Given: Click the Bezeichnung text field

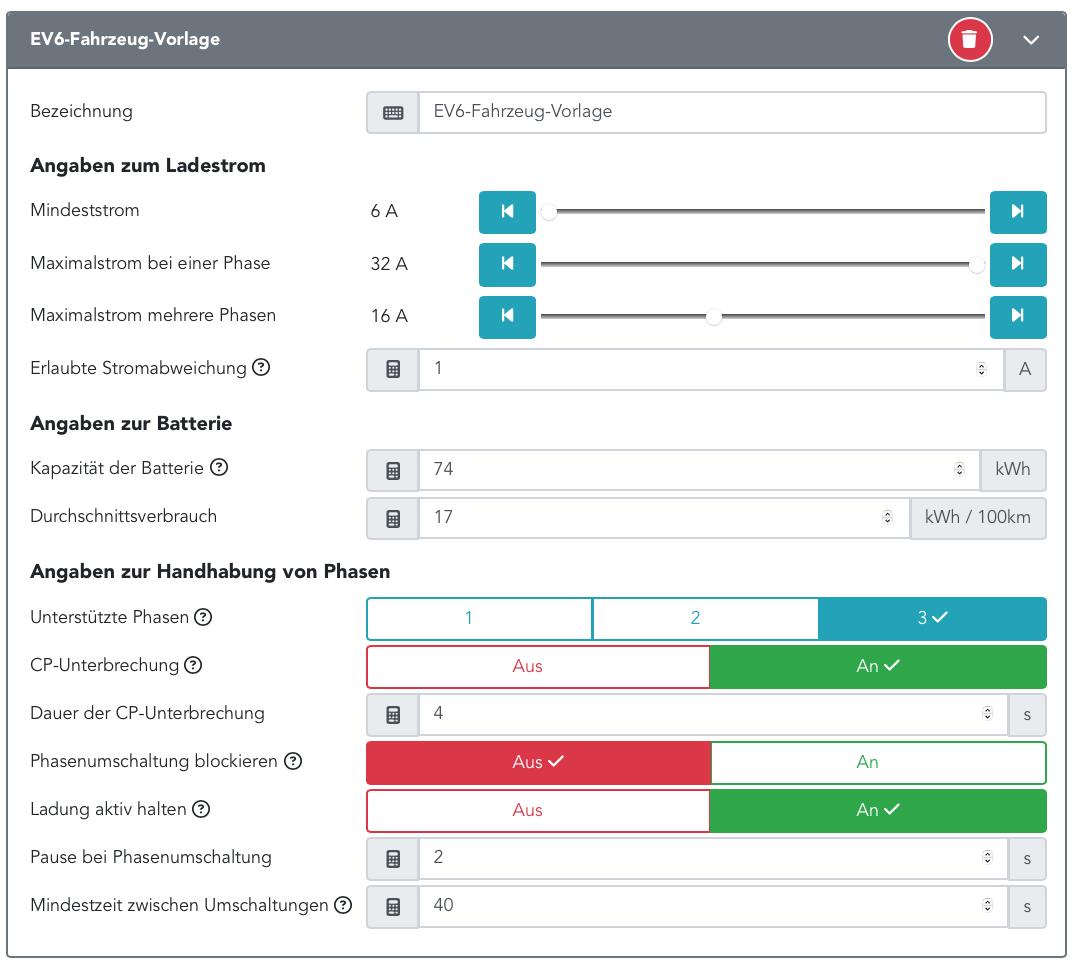Looking at the screenshot, I should pyautogui.click(x=730, y=112).
